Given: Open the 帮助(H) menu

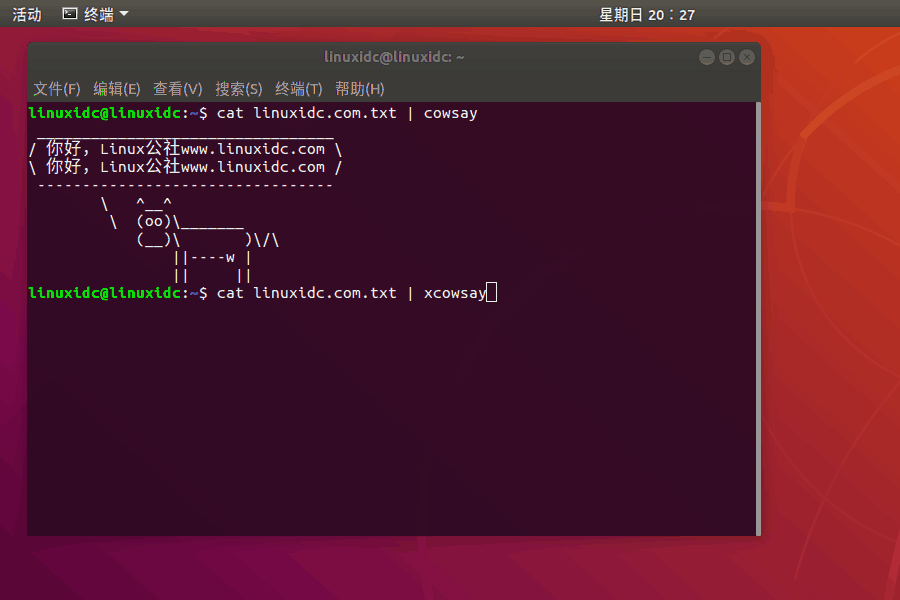Looking at the screenshot, I should (359, 89).
